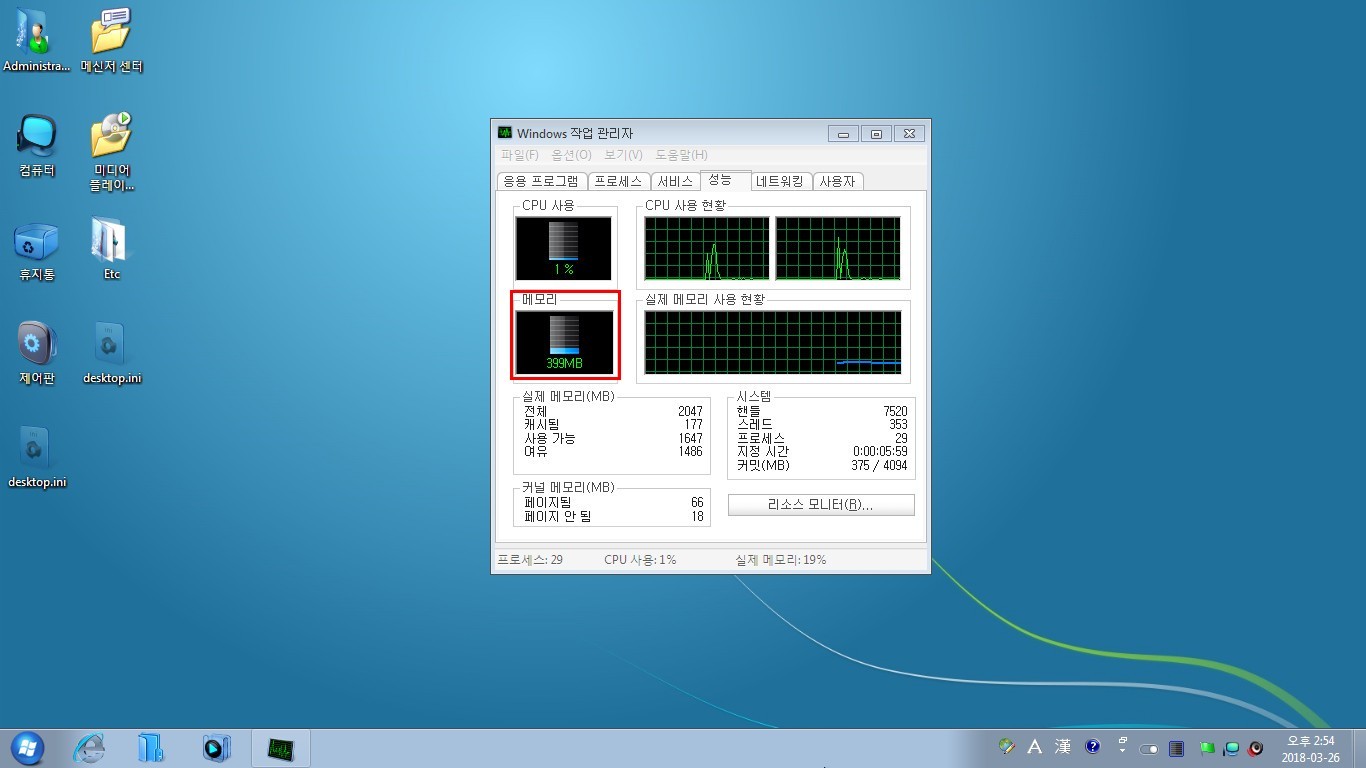
Task: Click Task Manager app icon in title bar
Action: 506,133
